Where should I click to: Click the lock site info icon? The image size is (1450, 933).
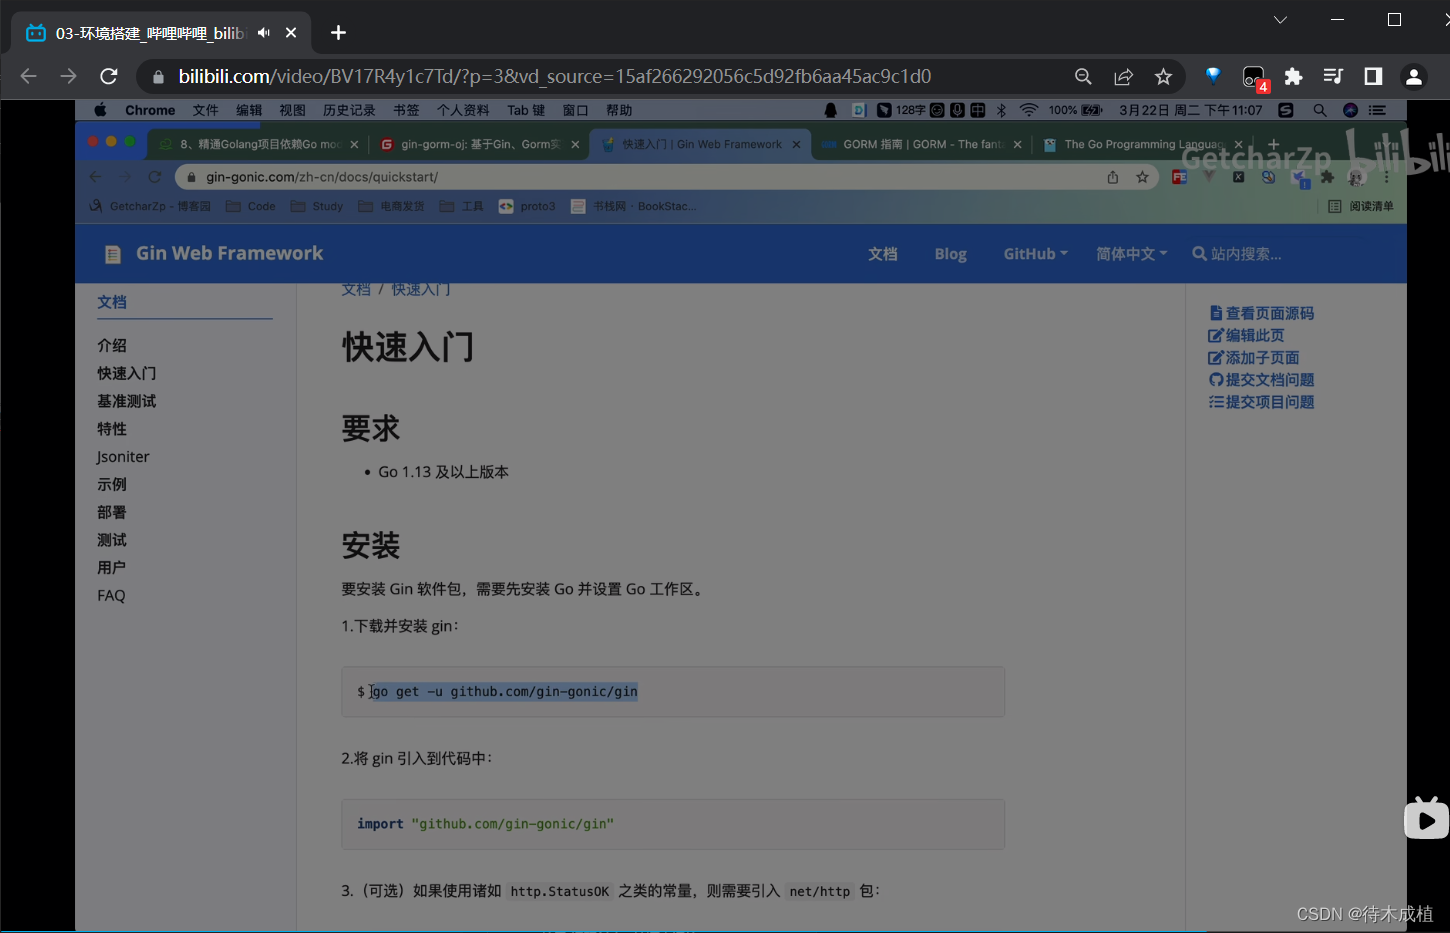click(x=158, y=77)
